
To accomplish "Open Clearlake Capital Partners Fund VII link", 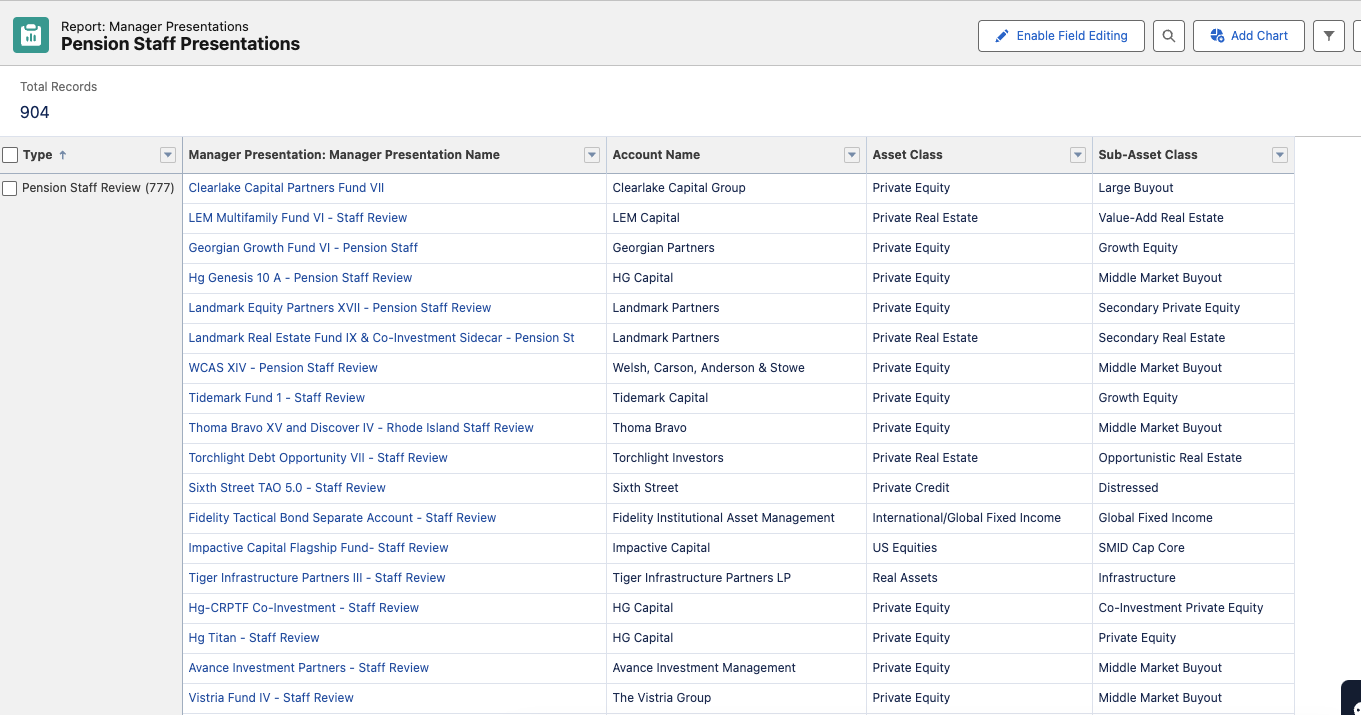I will click(x=286, y=188).
